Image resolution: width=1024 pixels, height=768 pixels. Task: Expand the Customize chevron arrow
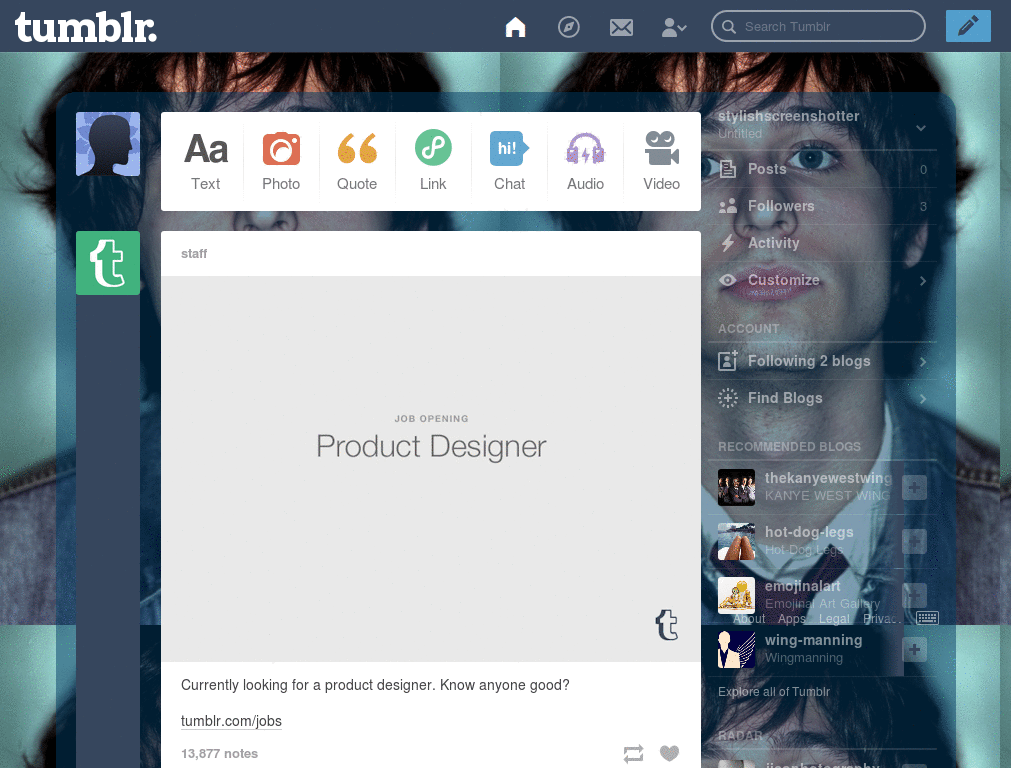[923, 281]
